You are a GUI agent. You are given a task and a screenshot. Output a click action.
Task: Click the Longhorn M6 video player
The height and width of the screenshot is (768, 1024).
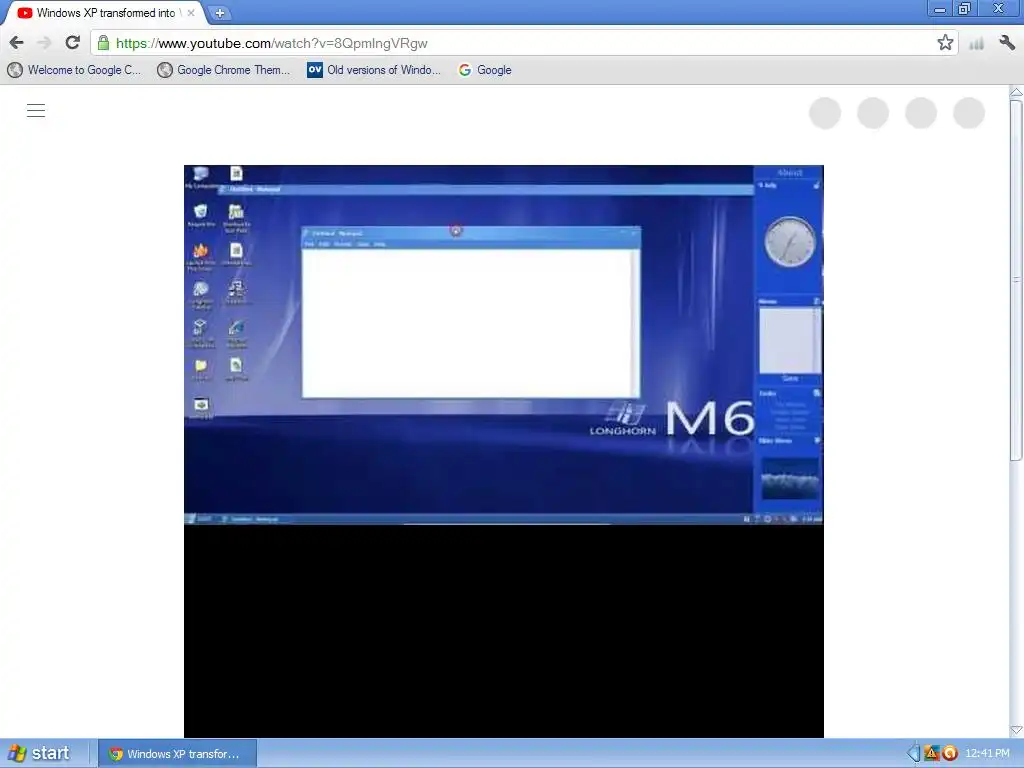tap(504, 451)
